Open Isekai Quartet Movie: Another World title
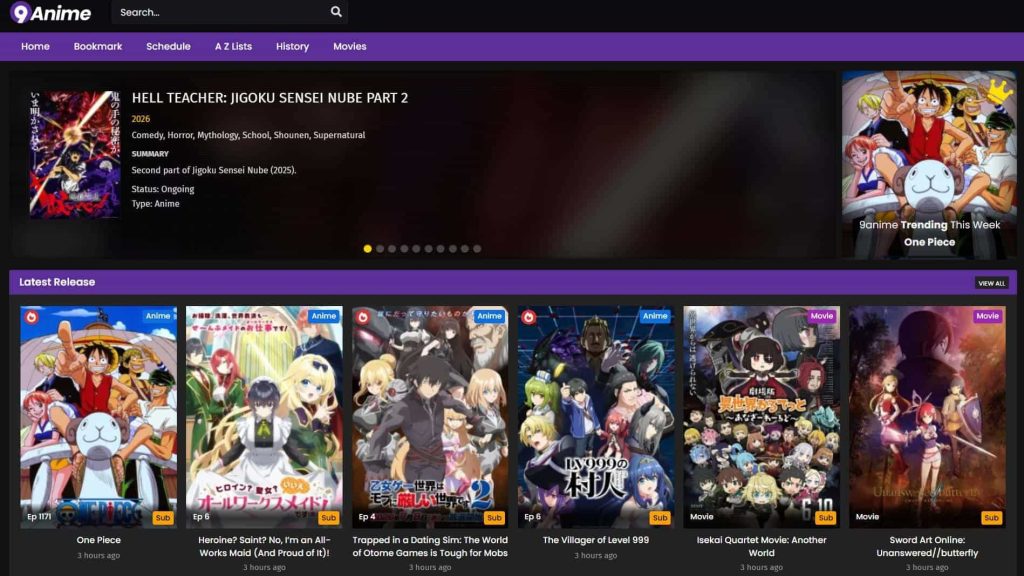1024x576 pixels. [761, 547]
